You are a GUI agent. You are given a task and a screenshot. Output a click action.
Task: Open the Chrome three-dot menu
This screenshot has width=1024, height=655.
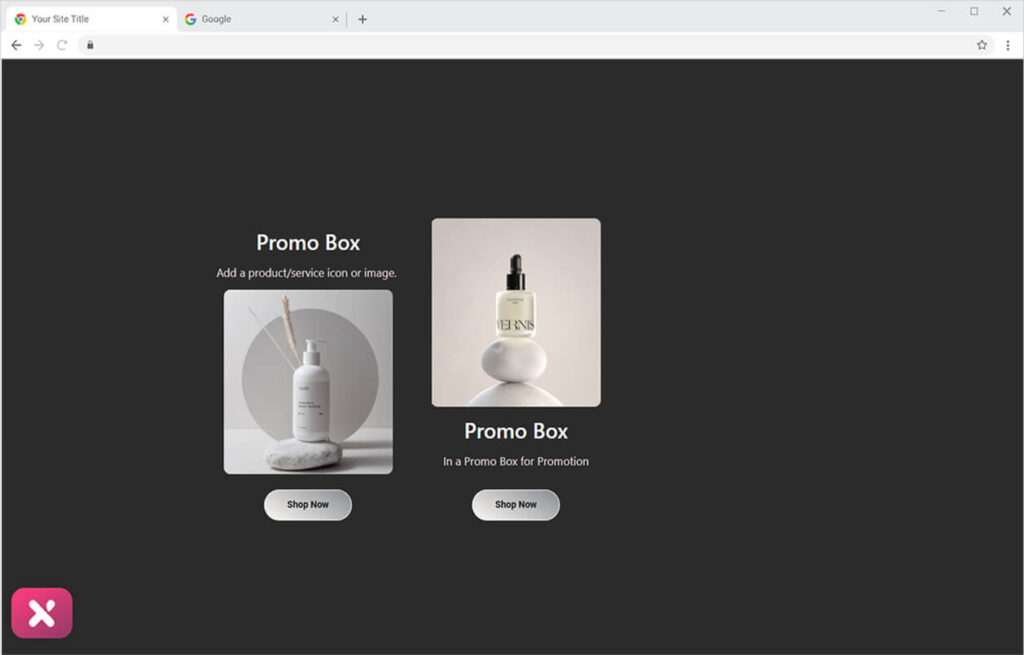pos(1007,45)
